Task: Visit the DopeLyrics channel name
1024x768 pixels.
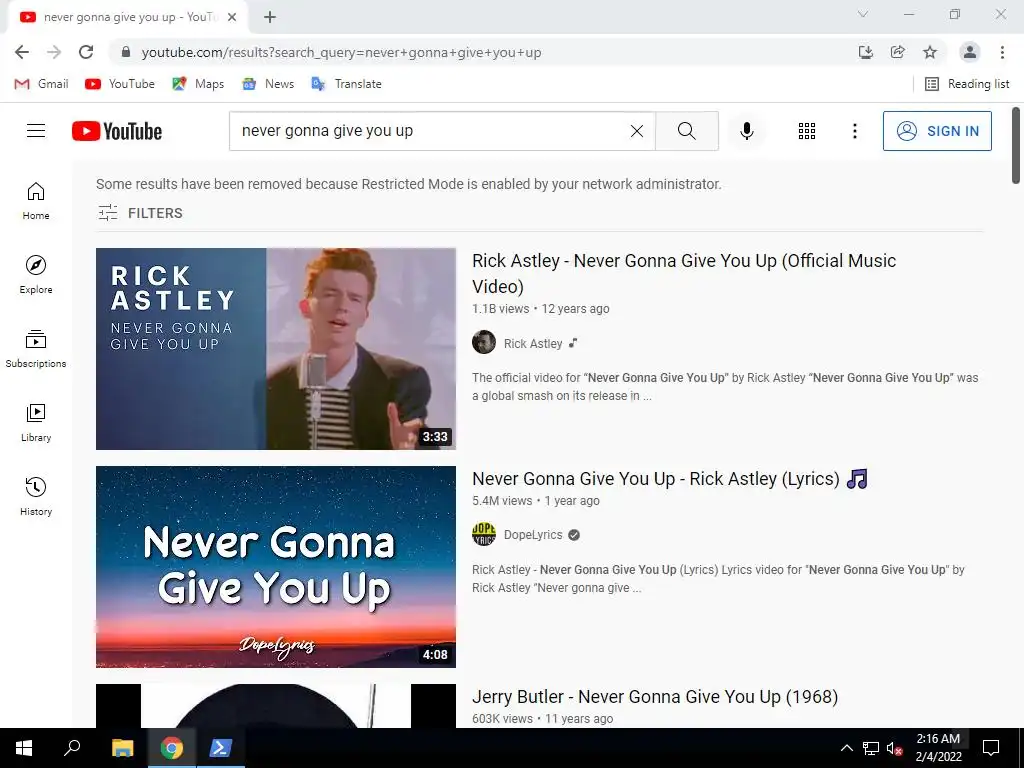Action: pyautogui.click(x=533, y=535)
